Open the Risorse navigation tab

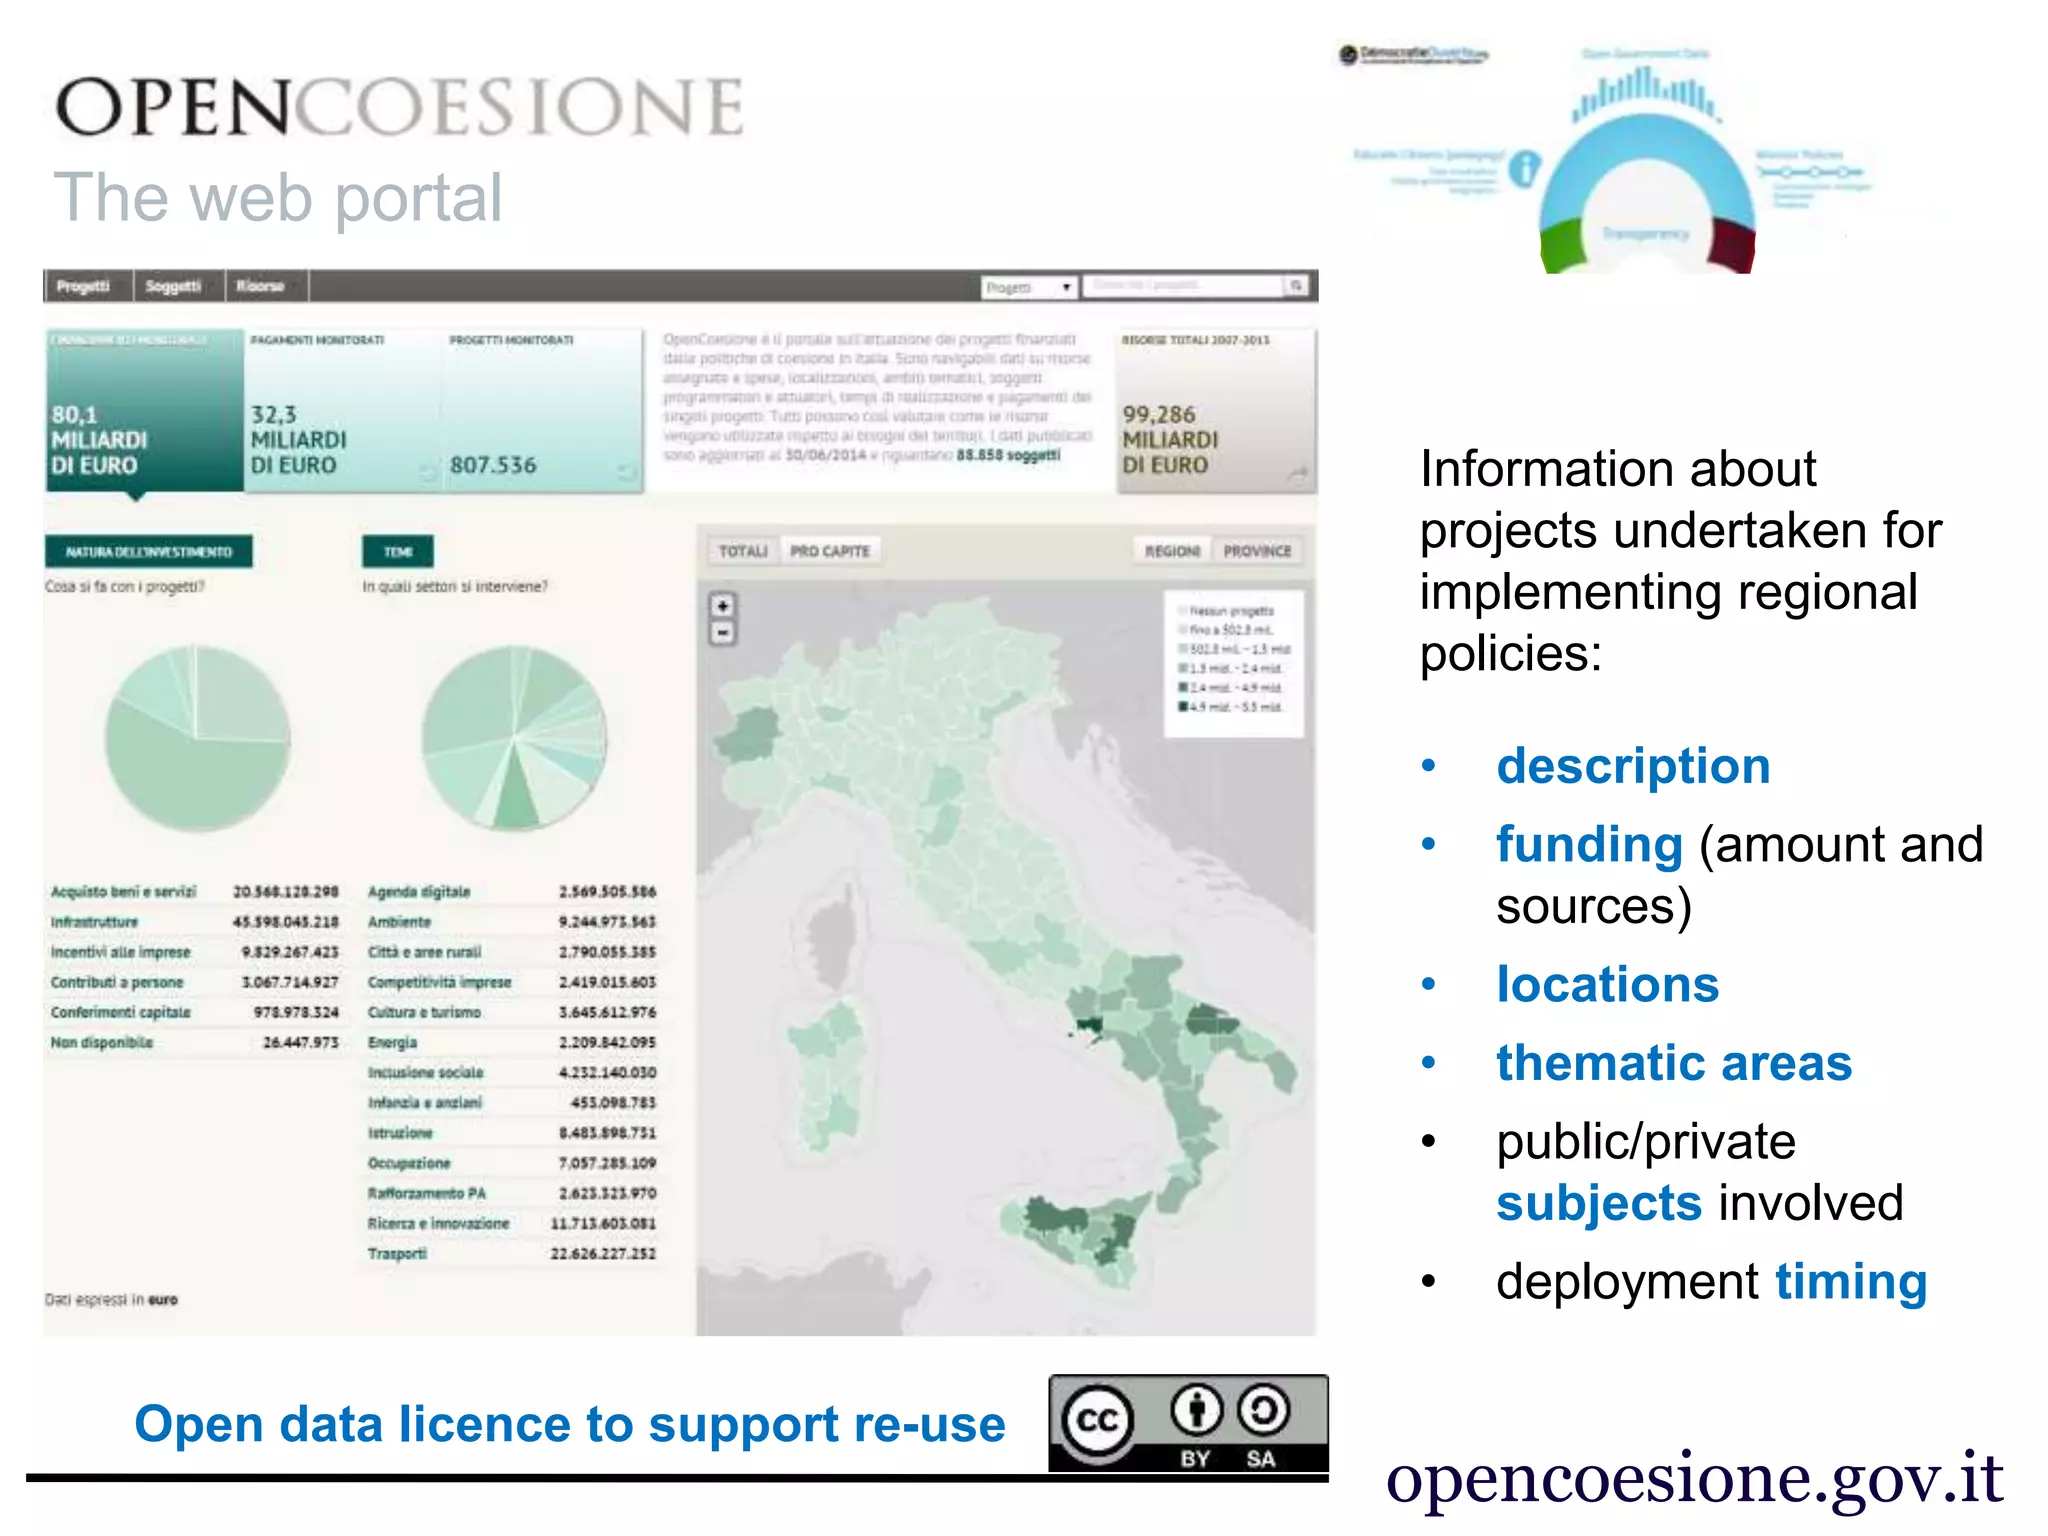pos(261,286)
